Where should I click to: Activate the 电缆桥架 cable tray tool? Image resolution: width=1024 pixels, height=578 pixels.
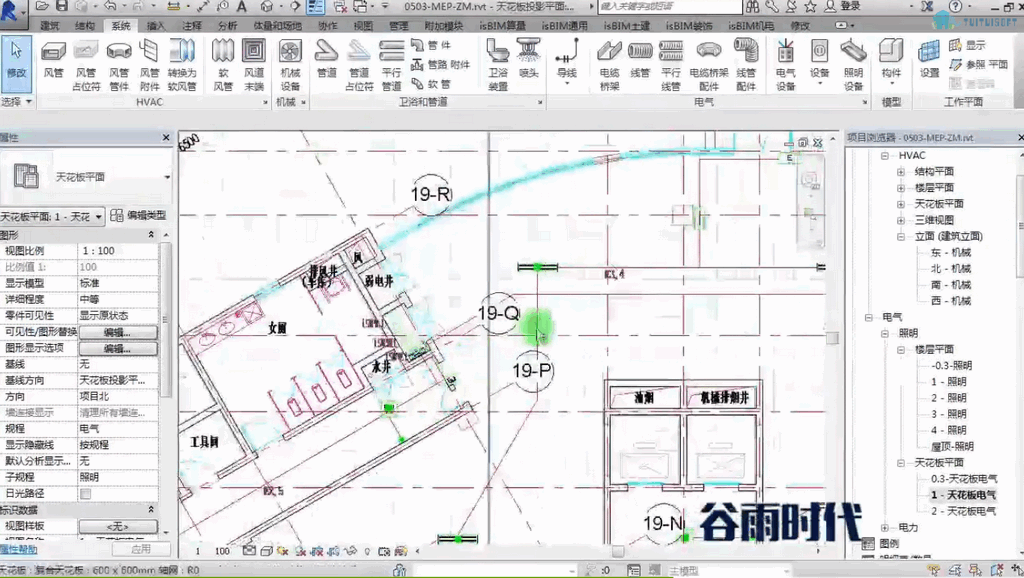(x=609, y=65)
